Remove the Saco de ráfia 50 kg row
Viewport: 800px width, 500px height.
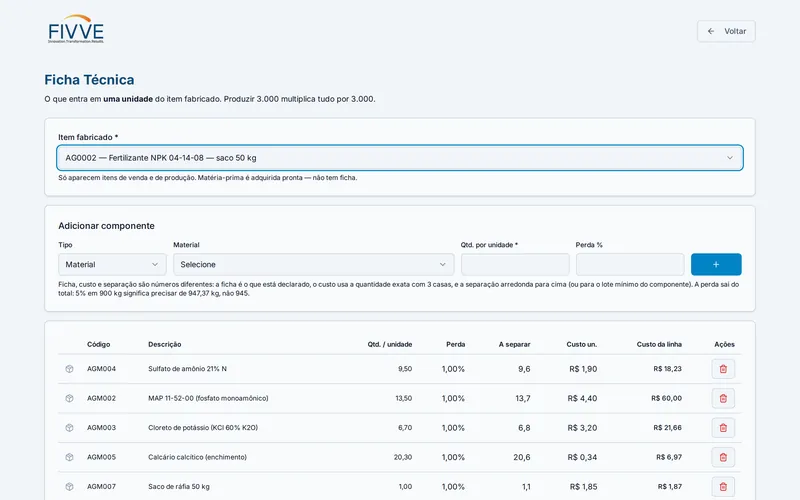pyautogui.click(x=723, y=487)
